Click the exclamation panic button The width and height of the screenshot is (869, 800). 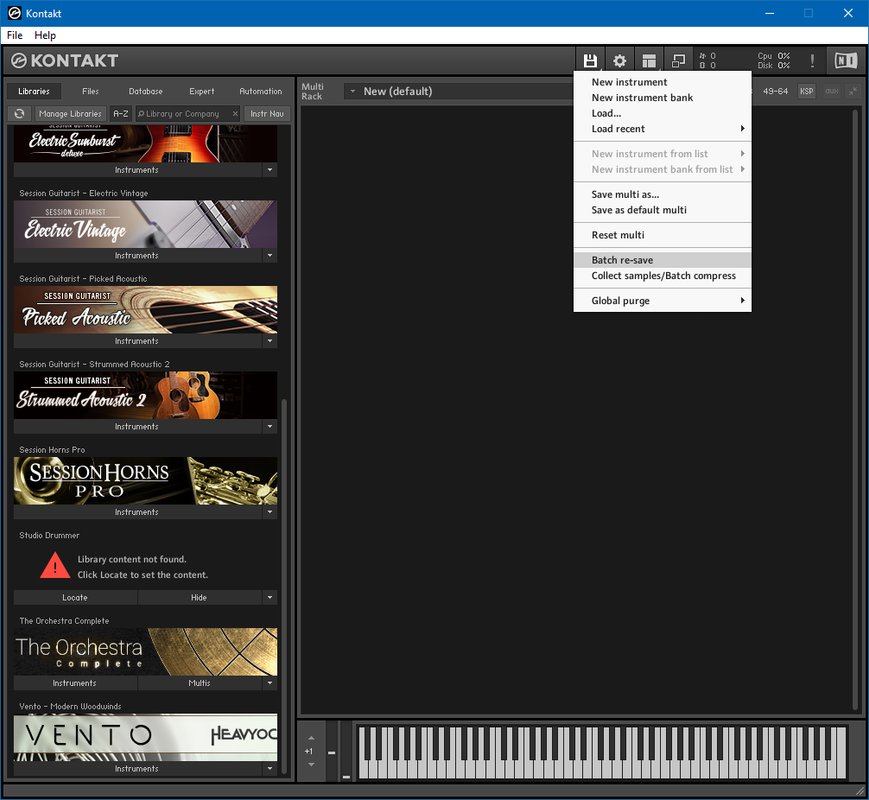(x=812, y=60)
